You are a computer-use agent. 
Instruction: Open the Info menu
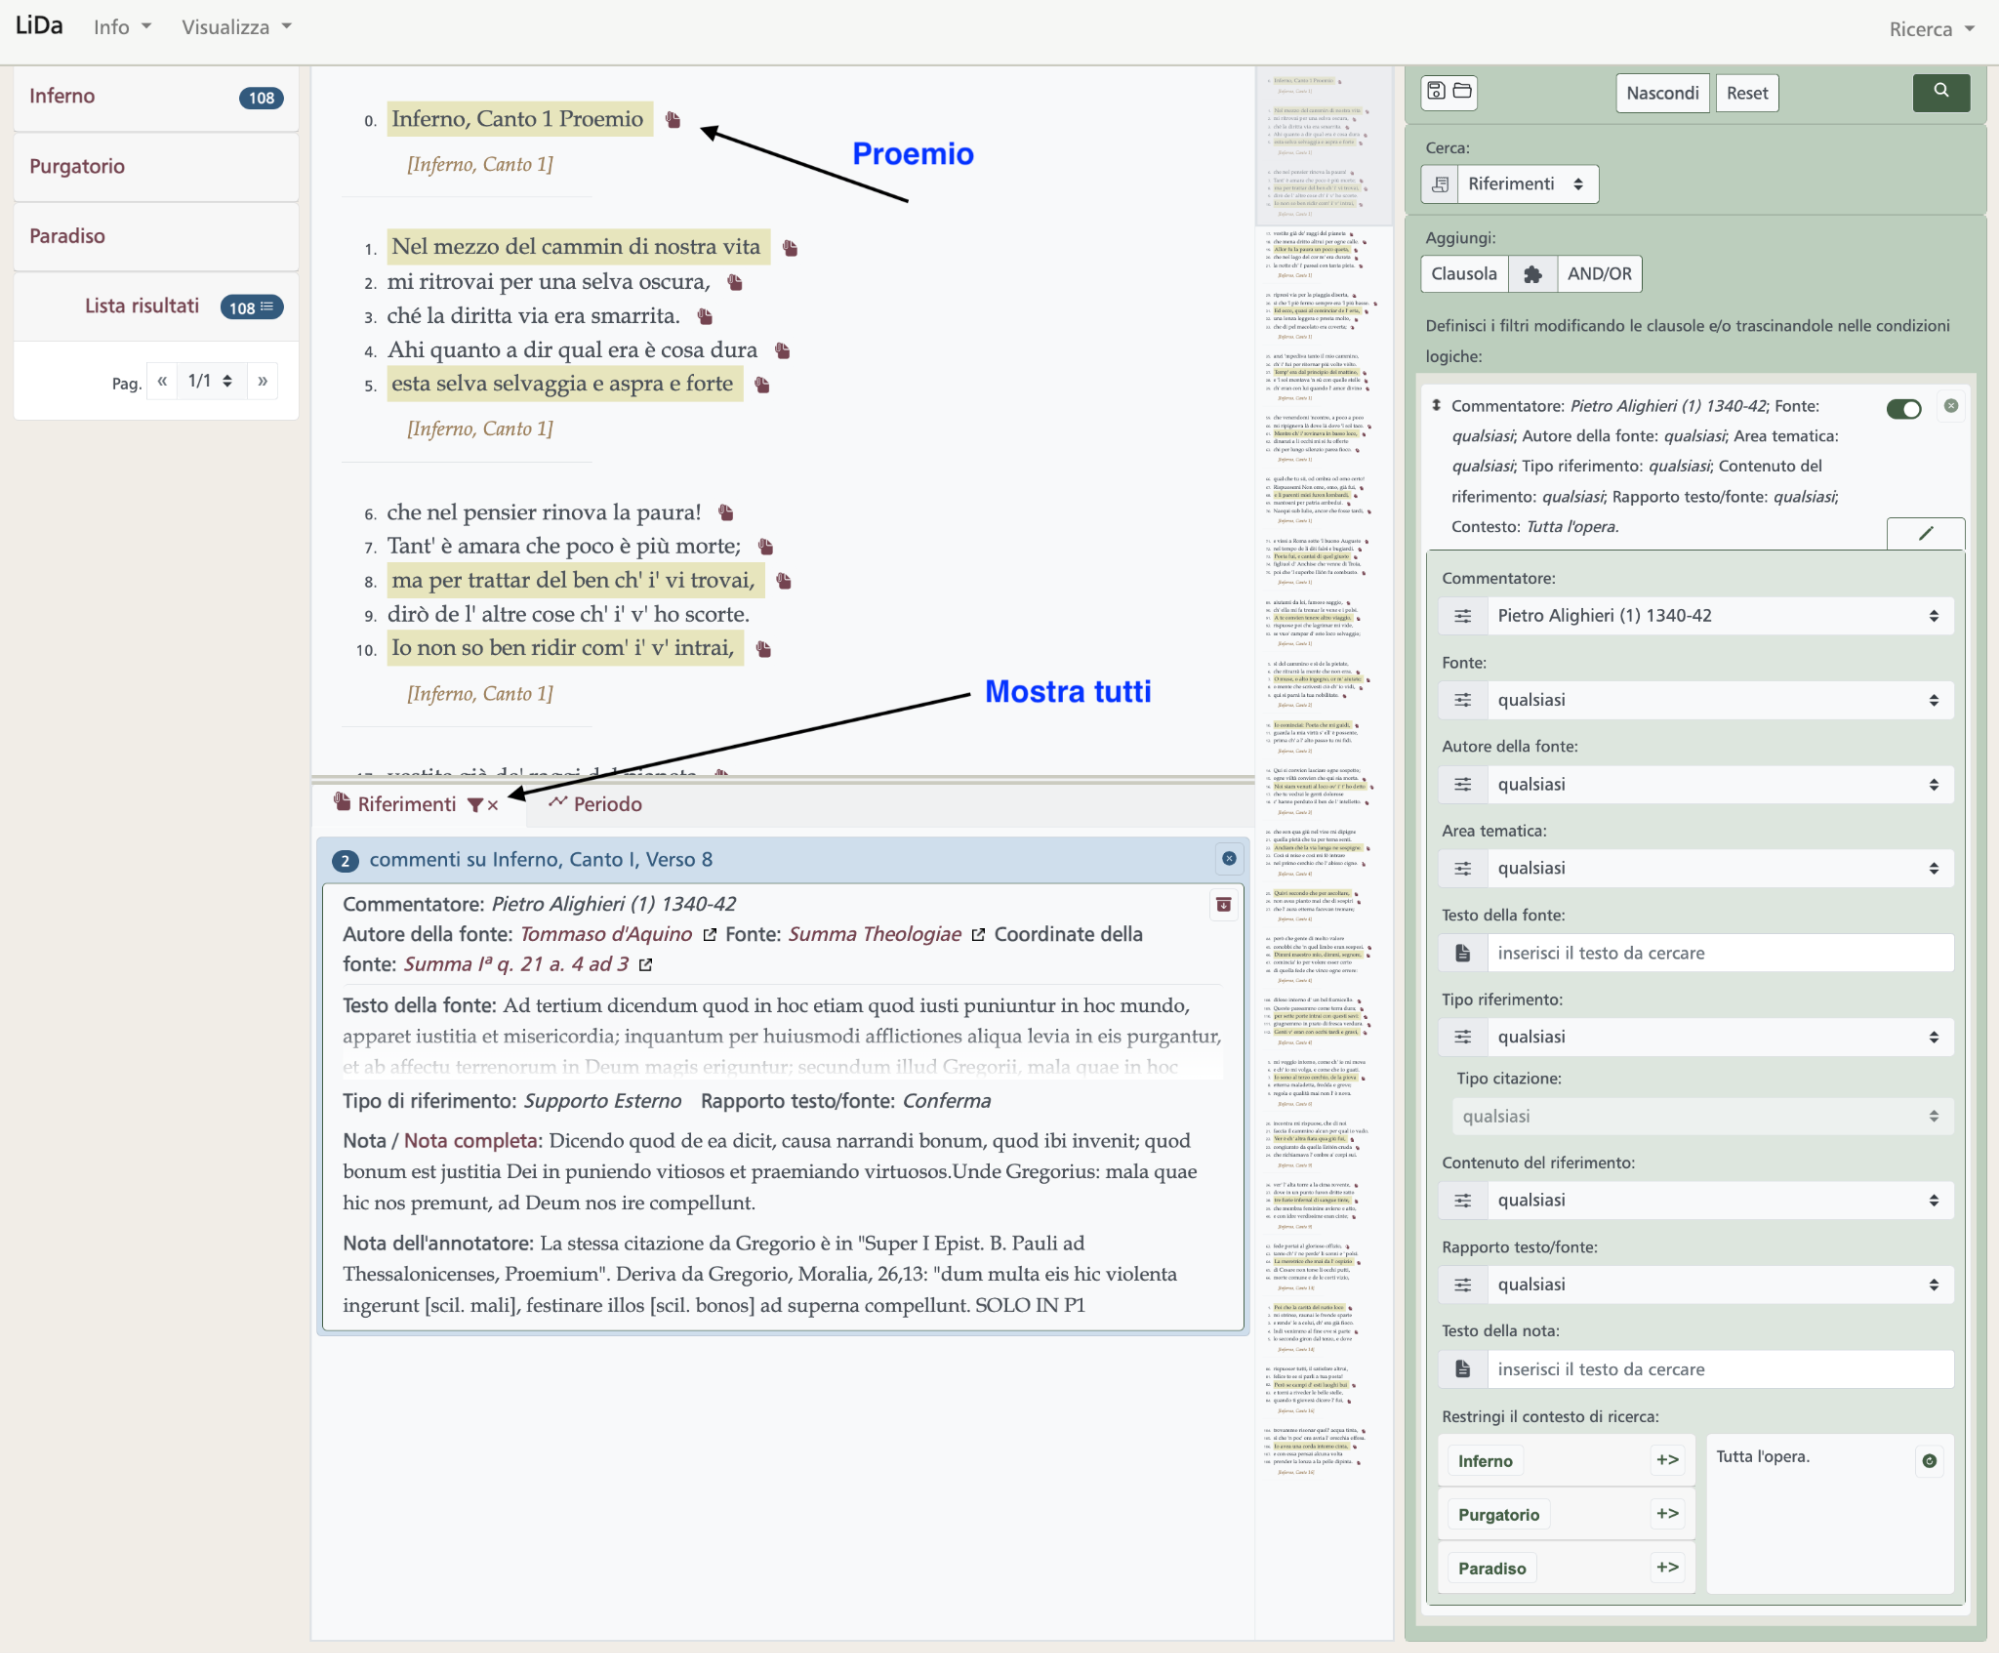122,27
